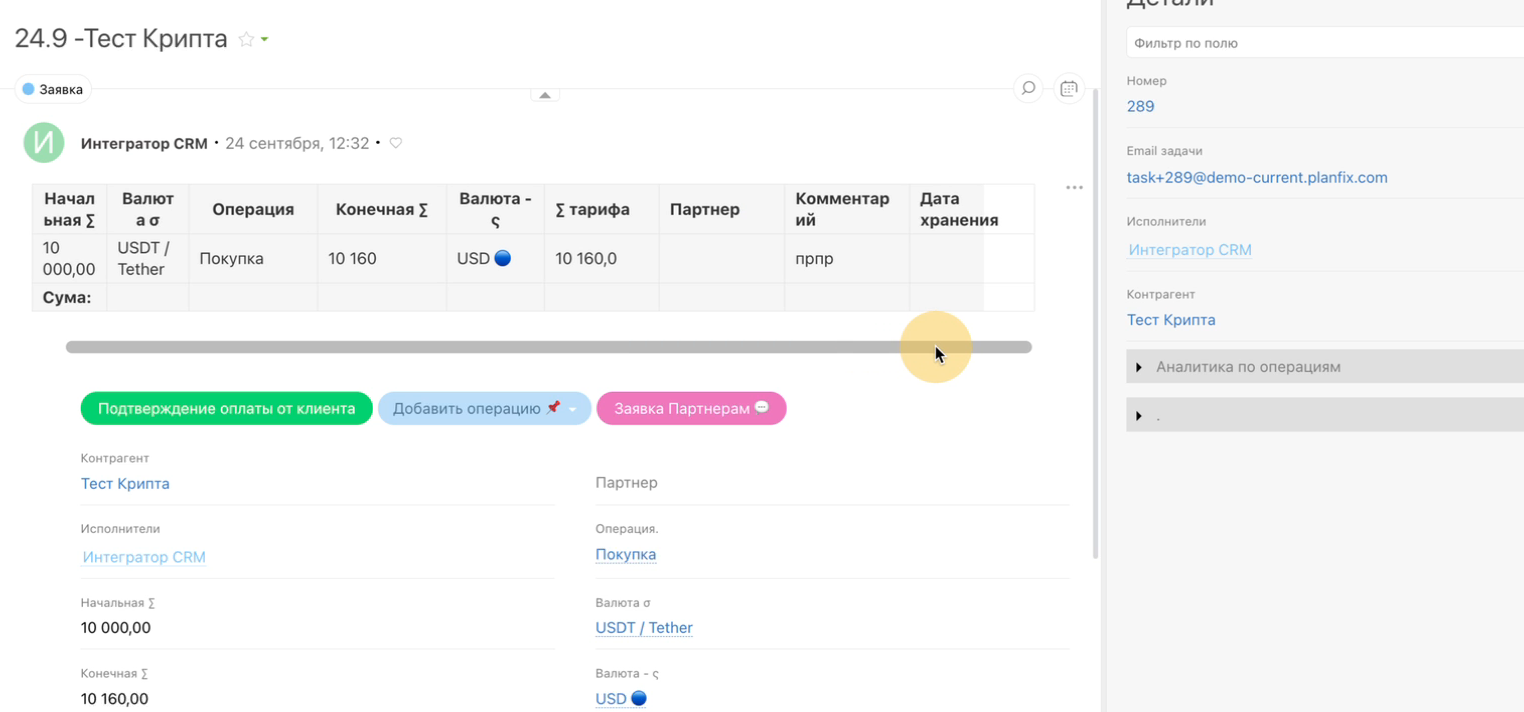Click the task+289 email address link
Screen dimensions: 1524x712
pos(1256,177)
